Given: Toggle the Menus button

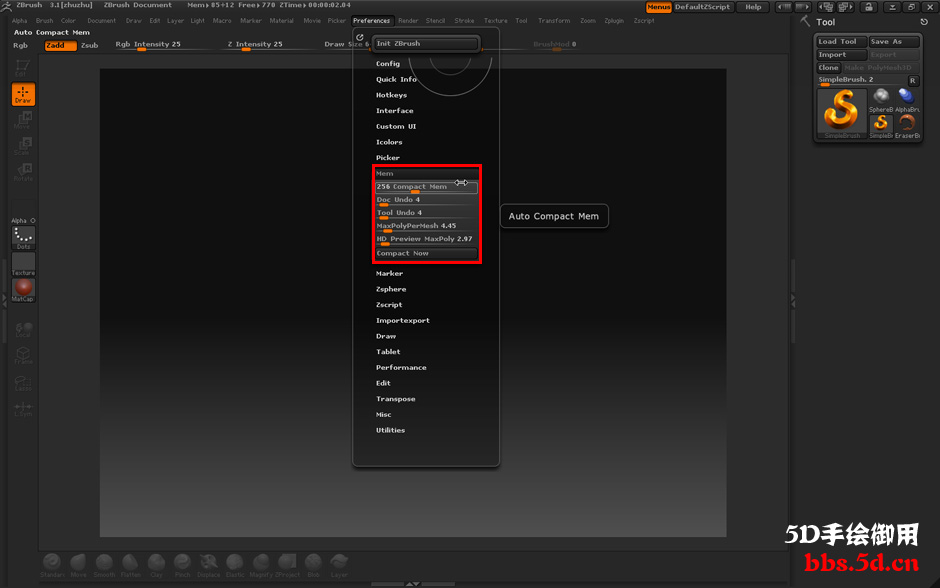Looking at the screenshot, I should [658, 7].
